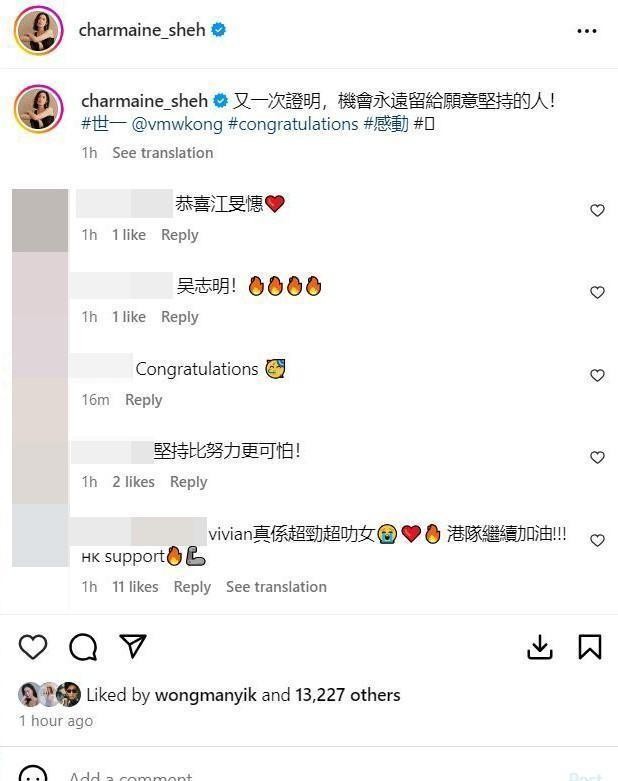Open the @vmwkong mention link

tap(177, 124)
